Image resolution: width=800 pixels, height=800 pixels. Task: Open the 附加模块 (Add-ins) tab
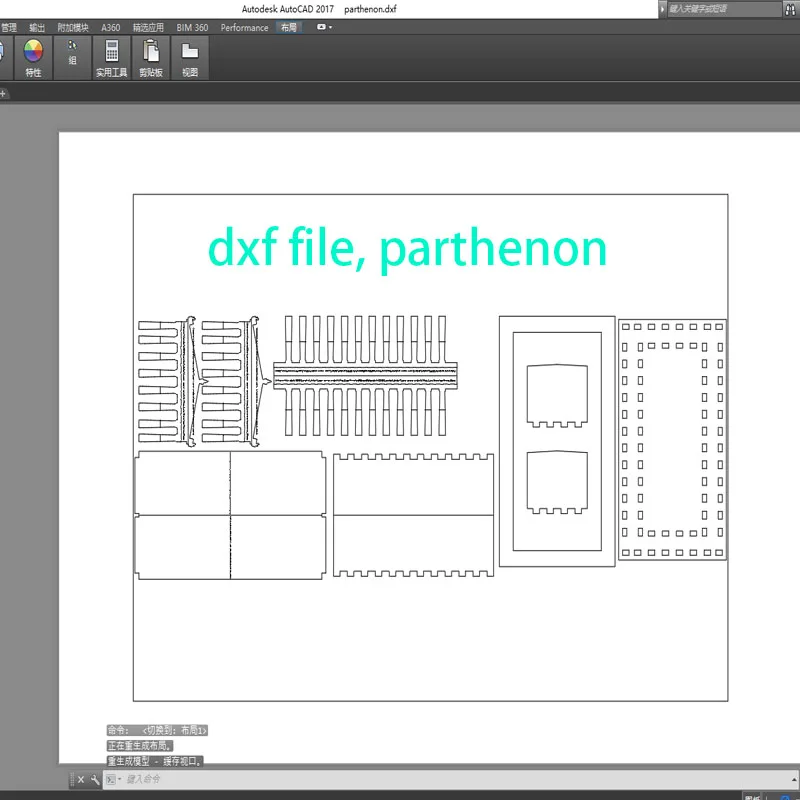pyautogui.click(x=72, y=27)
